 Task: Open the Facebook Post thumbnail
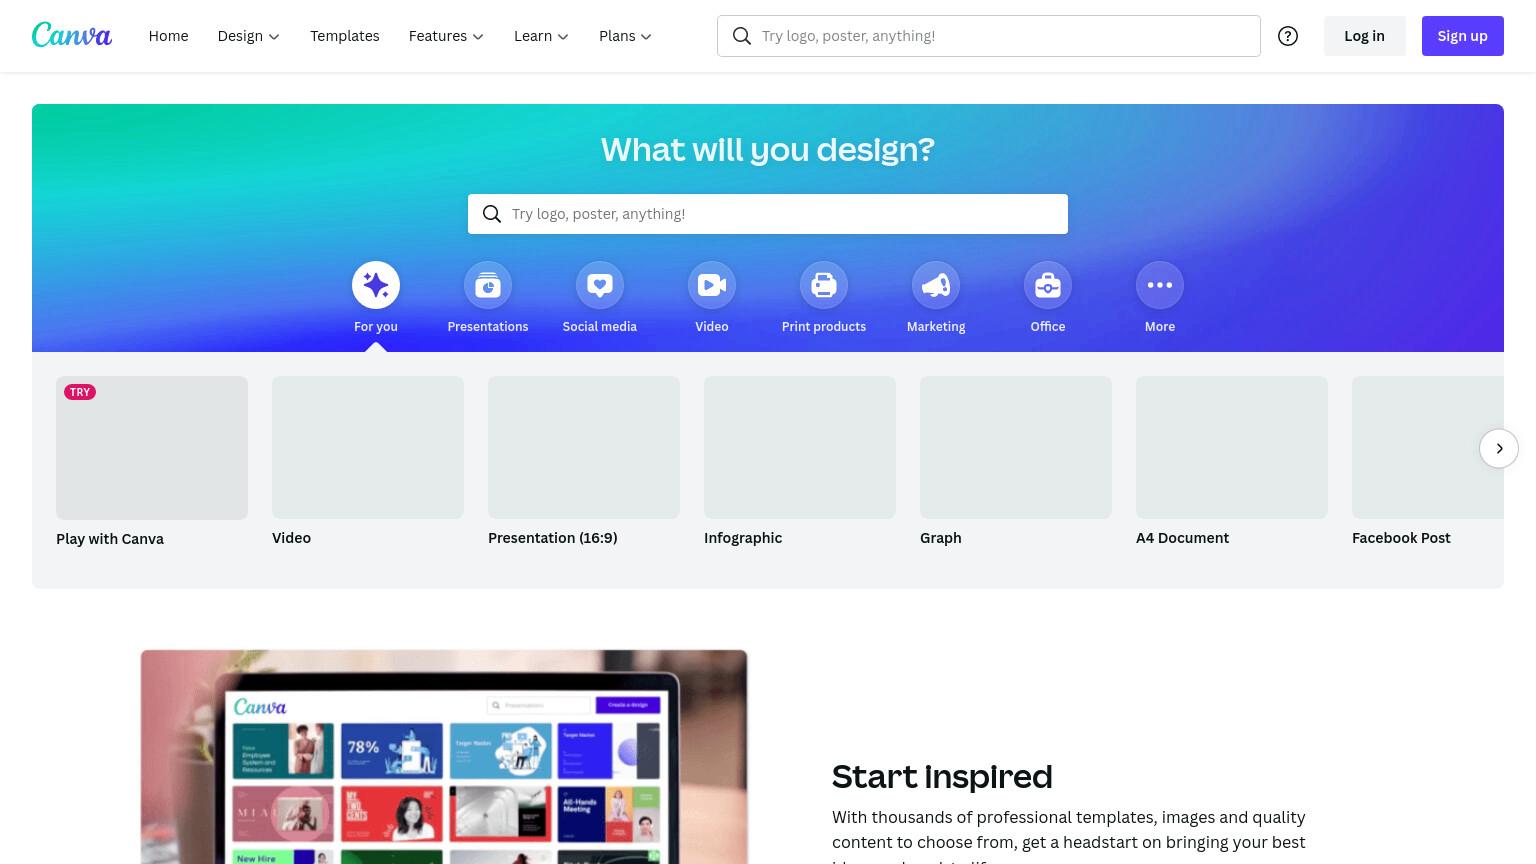(1428, 447)
